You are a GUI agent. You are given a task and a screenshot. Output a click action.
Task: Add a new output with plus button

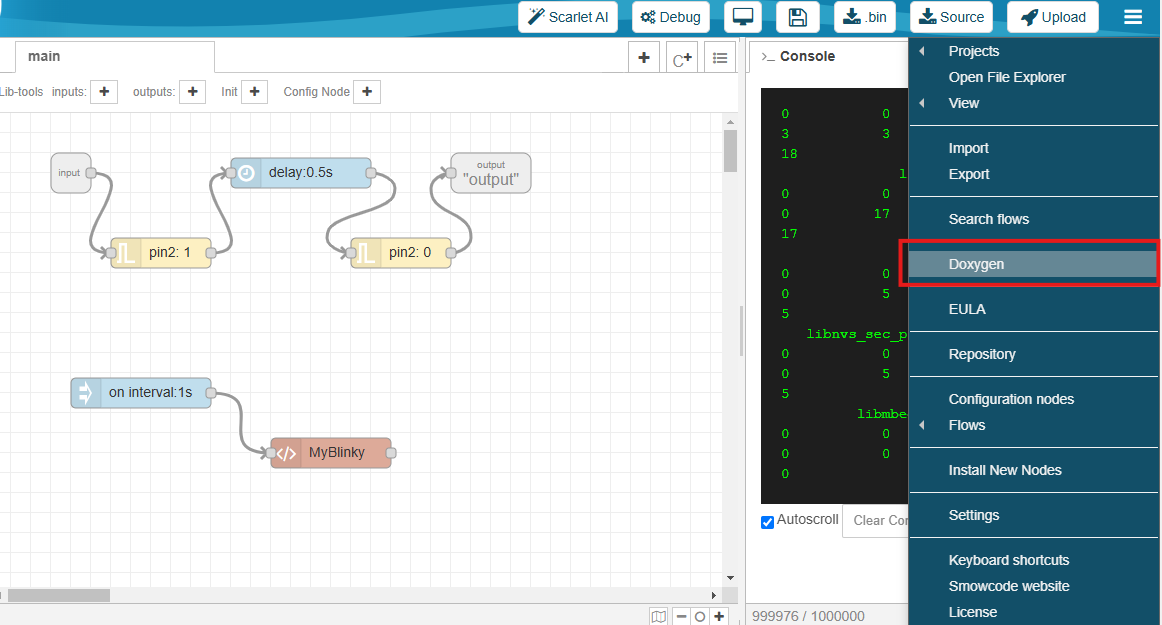(x=193, y=92)
